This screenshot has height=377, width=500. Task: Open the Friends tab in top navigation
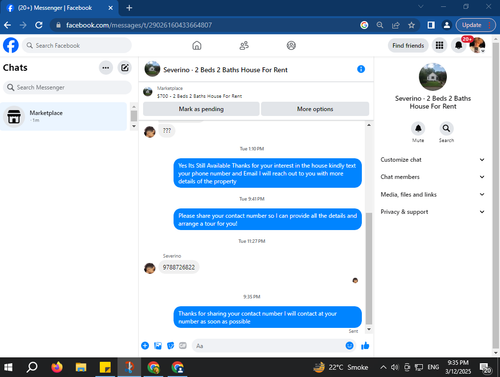[244, 45]
